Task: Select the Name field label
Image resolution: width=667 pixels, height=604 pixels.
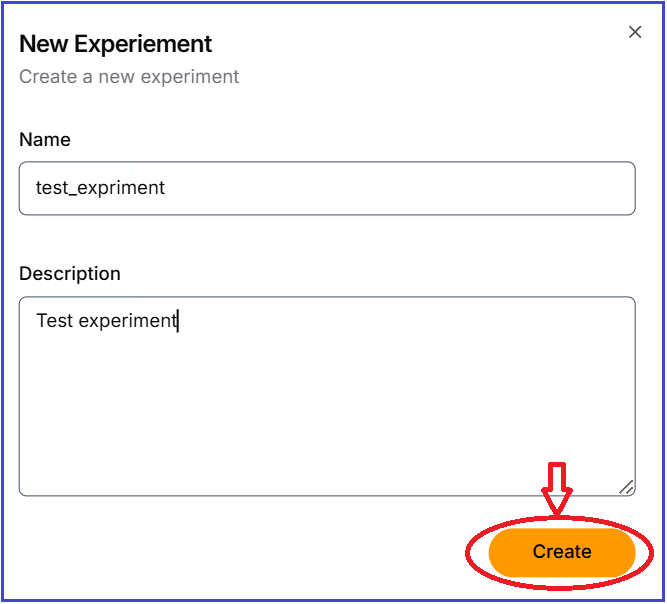Action: coord(45,140)
